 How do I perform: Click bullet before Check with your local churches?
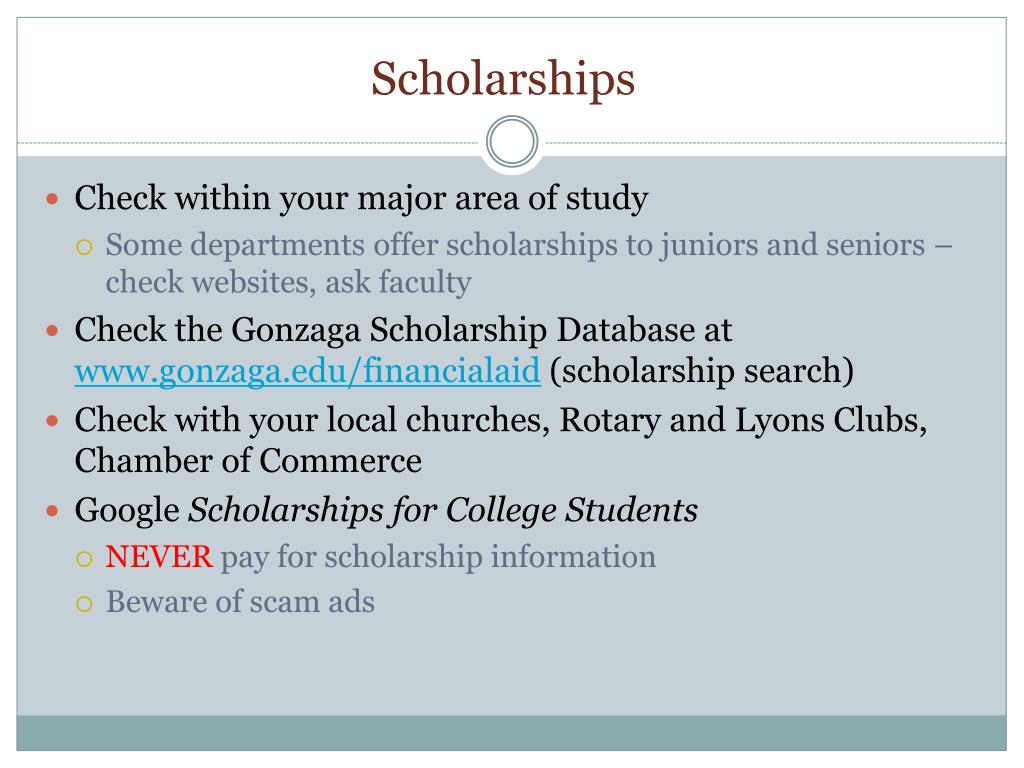[x=53, y=421]
